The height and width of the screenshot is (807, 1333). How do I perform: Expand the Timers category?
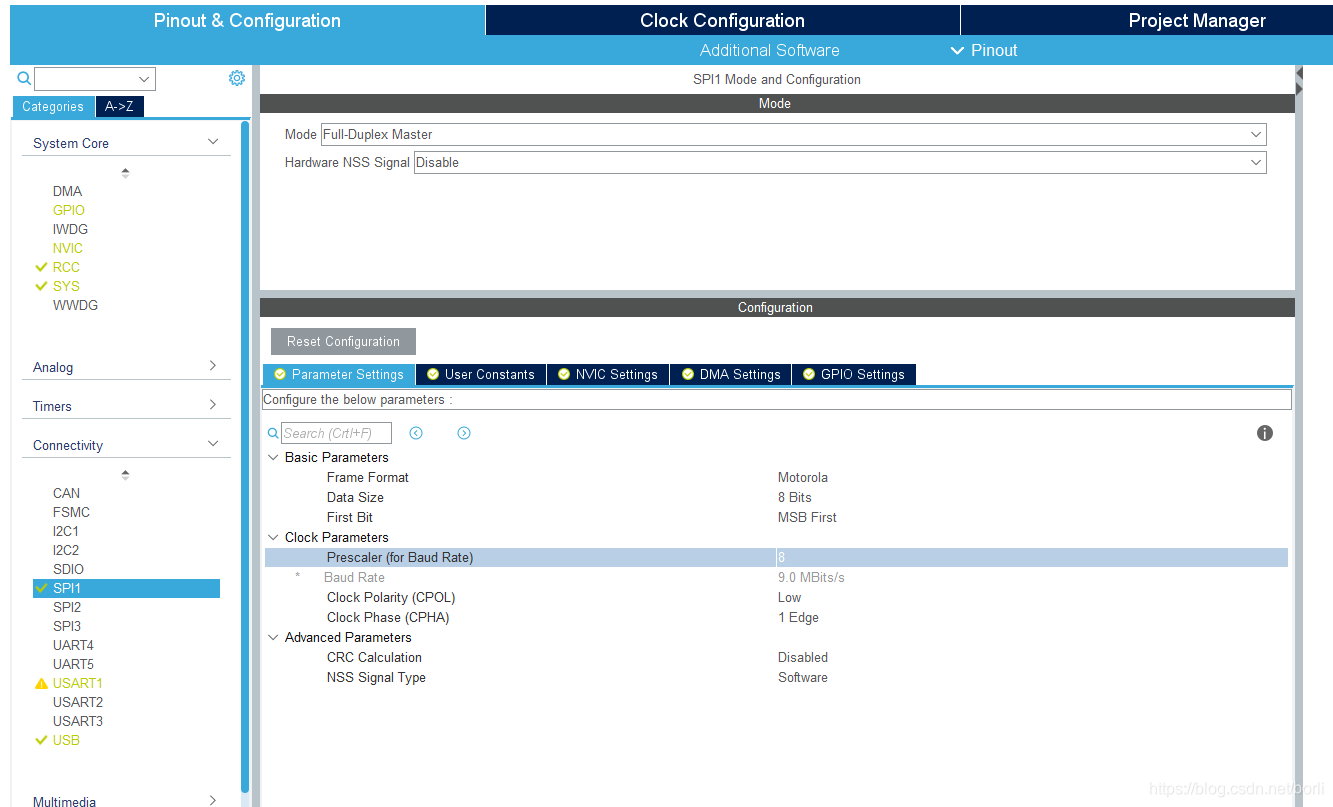point(213,405)
